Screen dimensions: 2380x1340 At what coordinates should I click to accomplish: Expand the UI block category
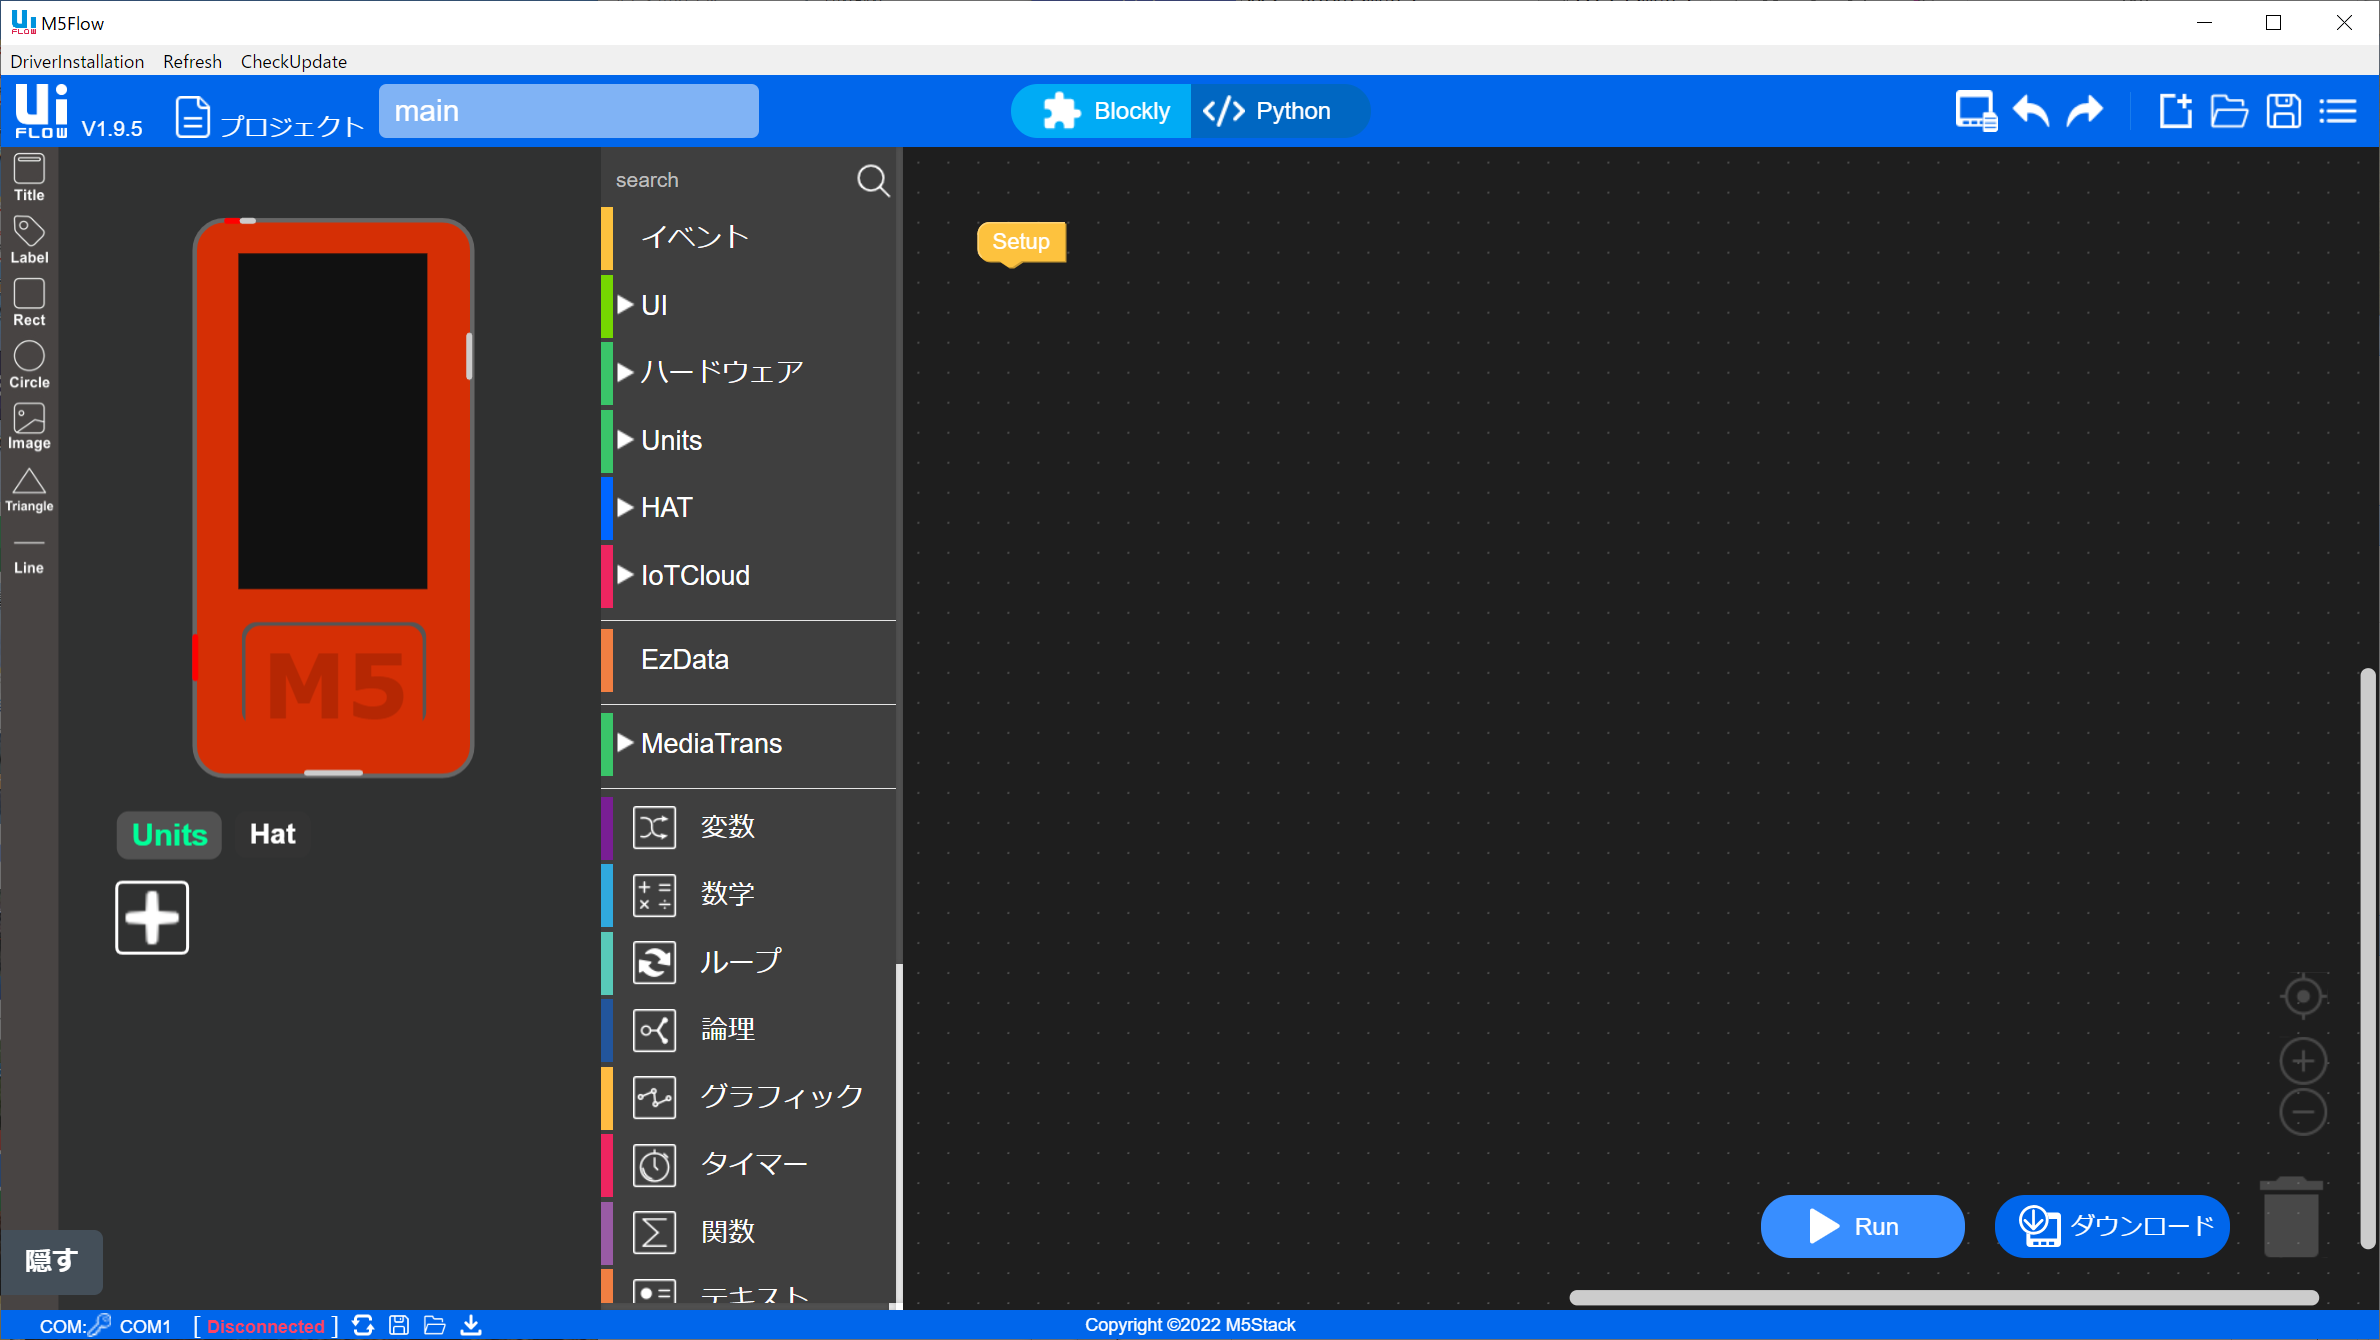tap(748, 305)
